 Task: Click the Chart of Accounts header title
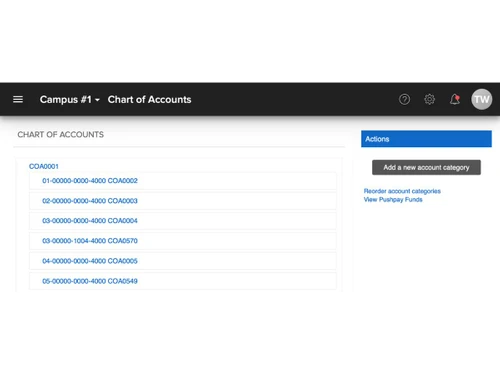coord(149,99)
